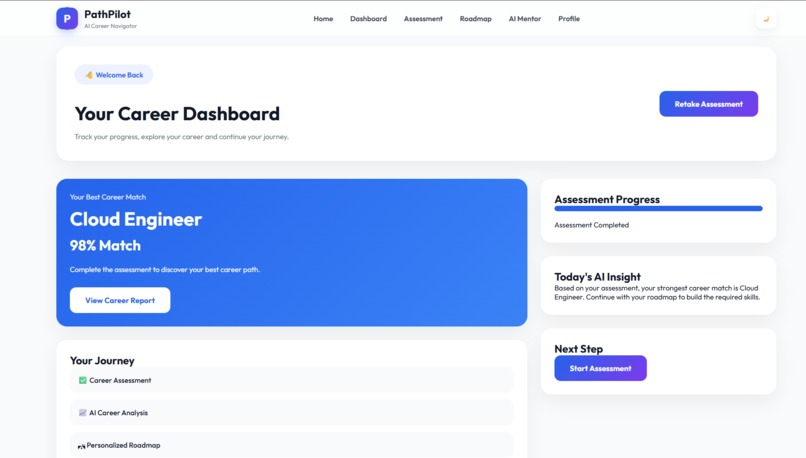806x458 pixels.
Task: Click the Assessment Progress heading
Action: [607, 199]
